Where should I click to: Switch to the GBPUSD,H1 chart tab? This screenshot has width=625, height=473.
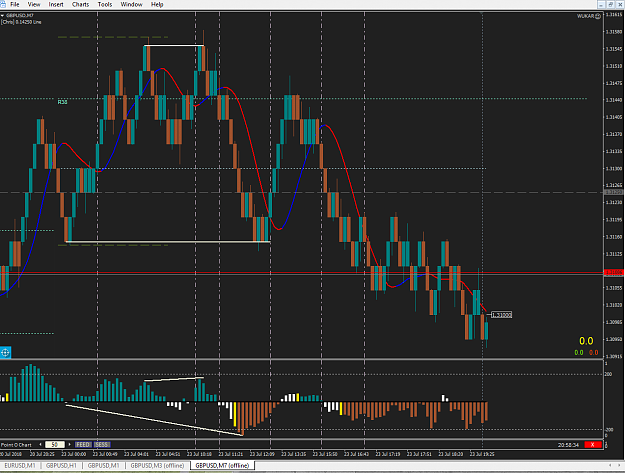coord(61,465)
